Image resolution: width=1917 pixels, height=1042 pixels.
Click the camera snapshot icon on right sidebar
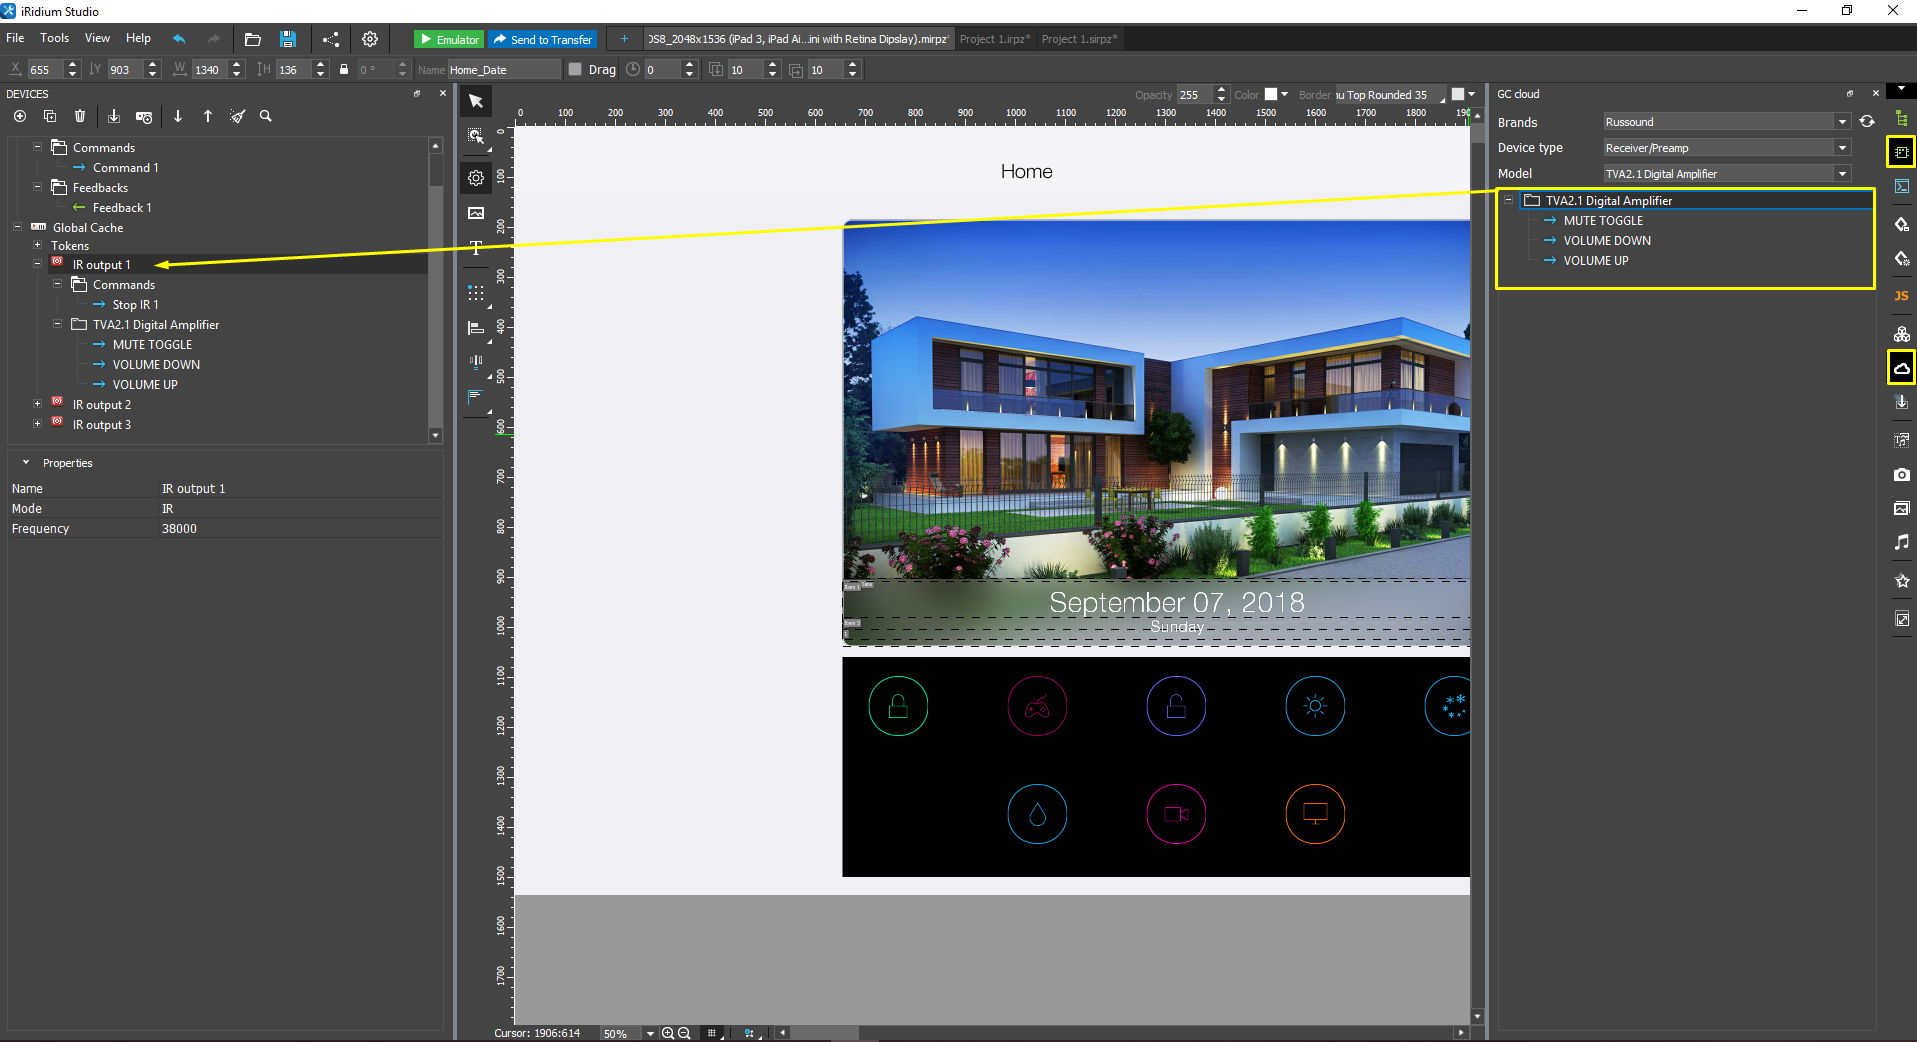(1902, 475)
